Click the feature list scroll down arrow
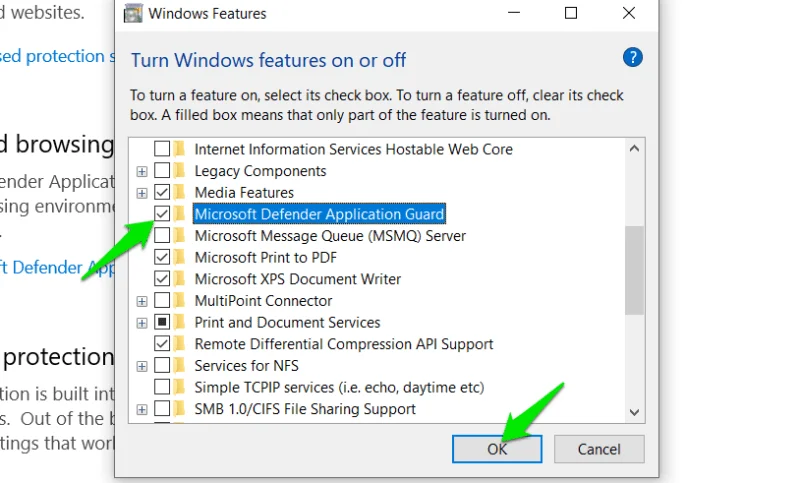The width and height of the screenshot is (800, 483). [x=634, y=412]
